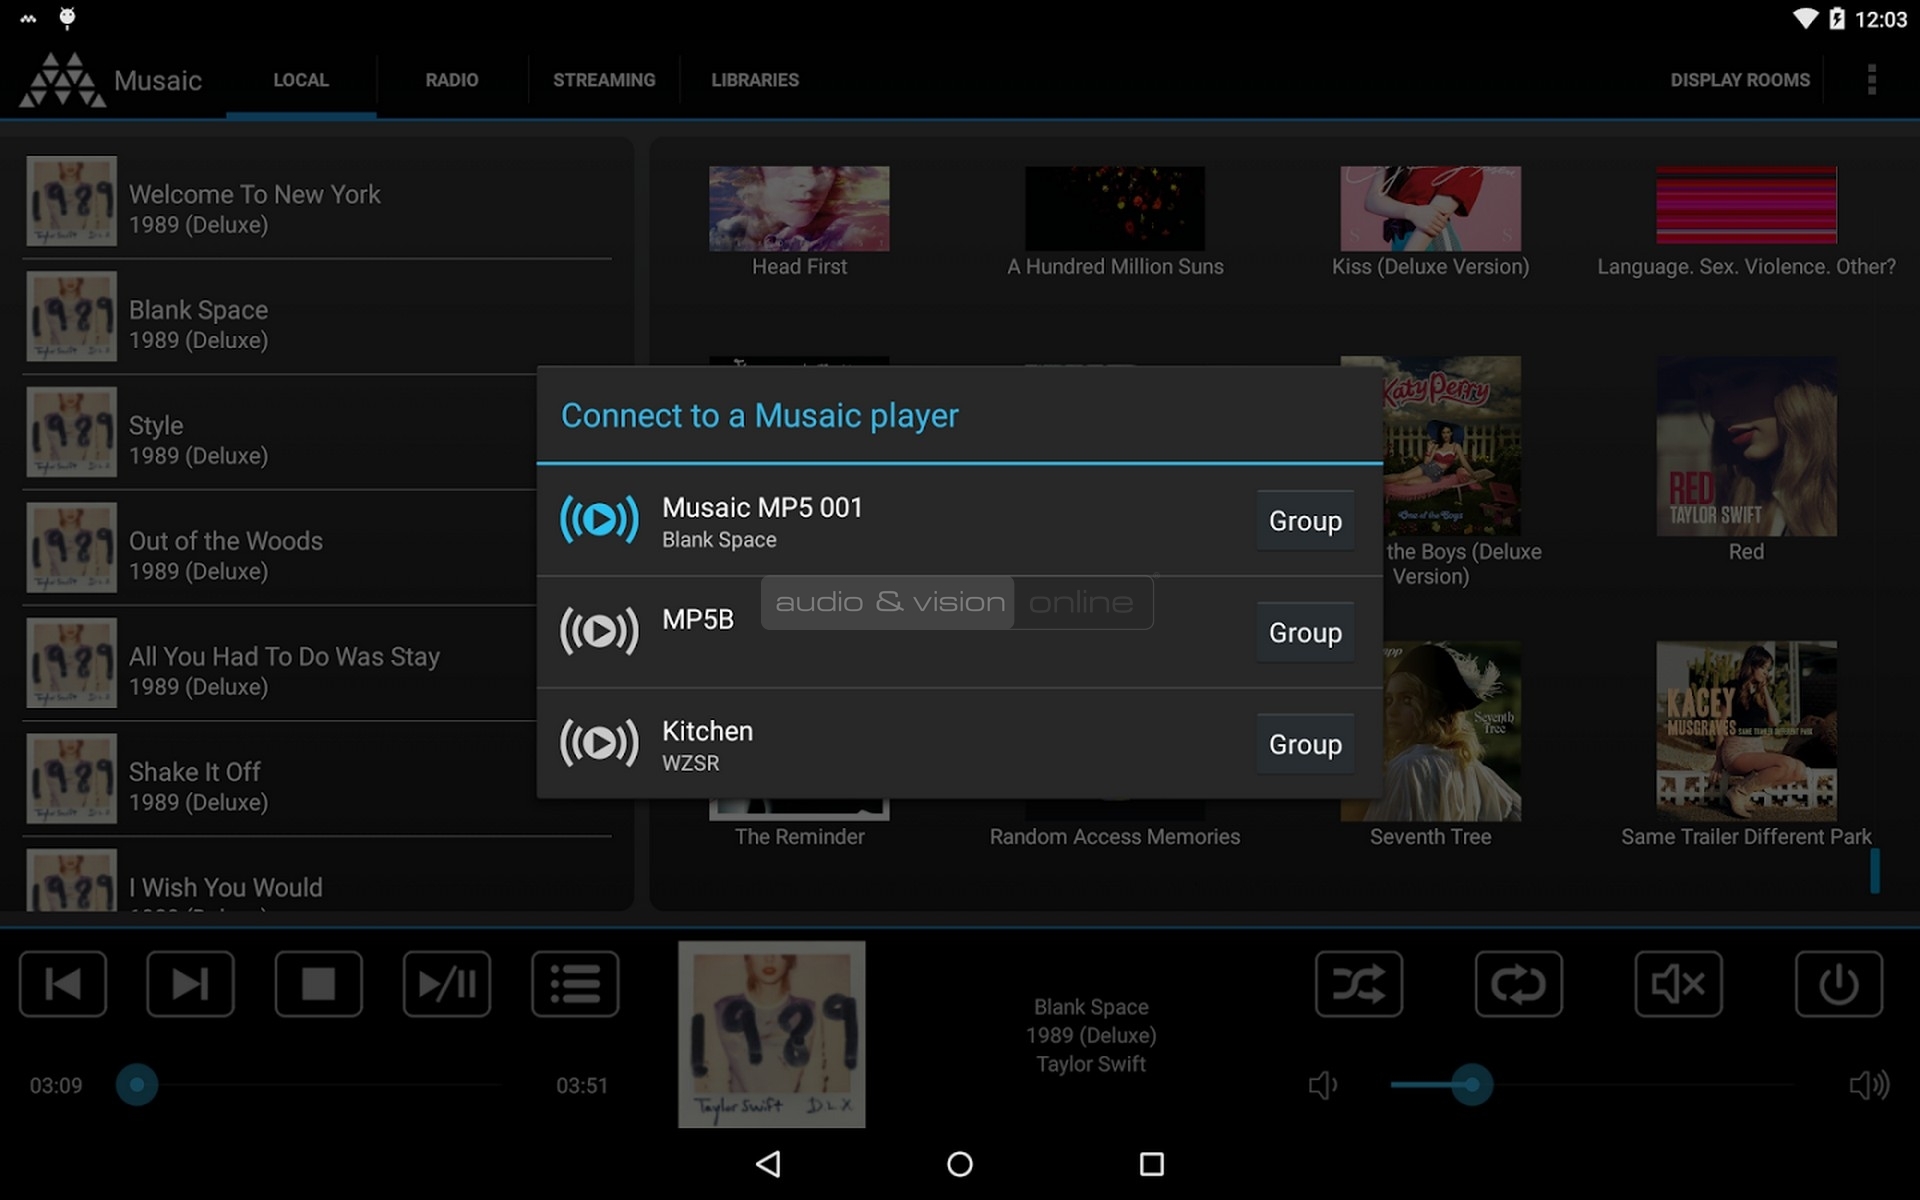This screenshot has height=1200, width=1920.
Task: Click the Android debug notification icon
Action: tap(67, 18)
